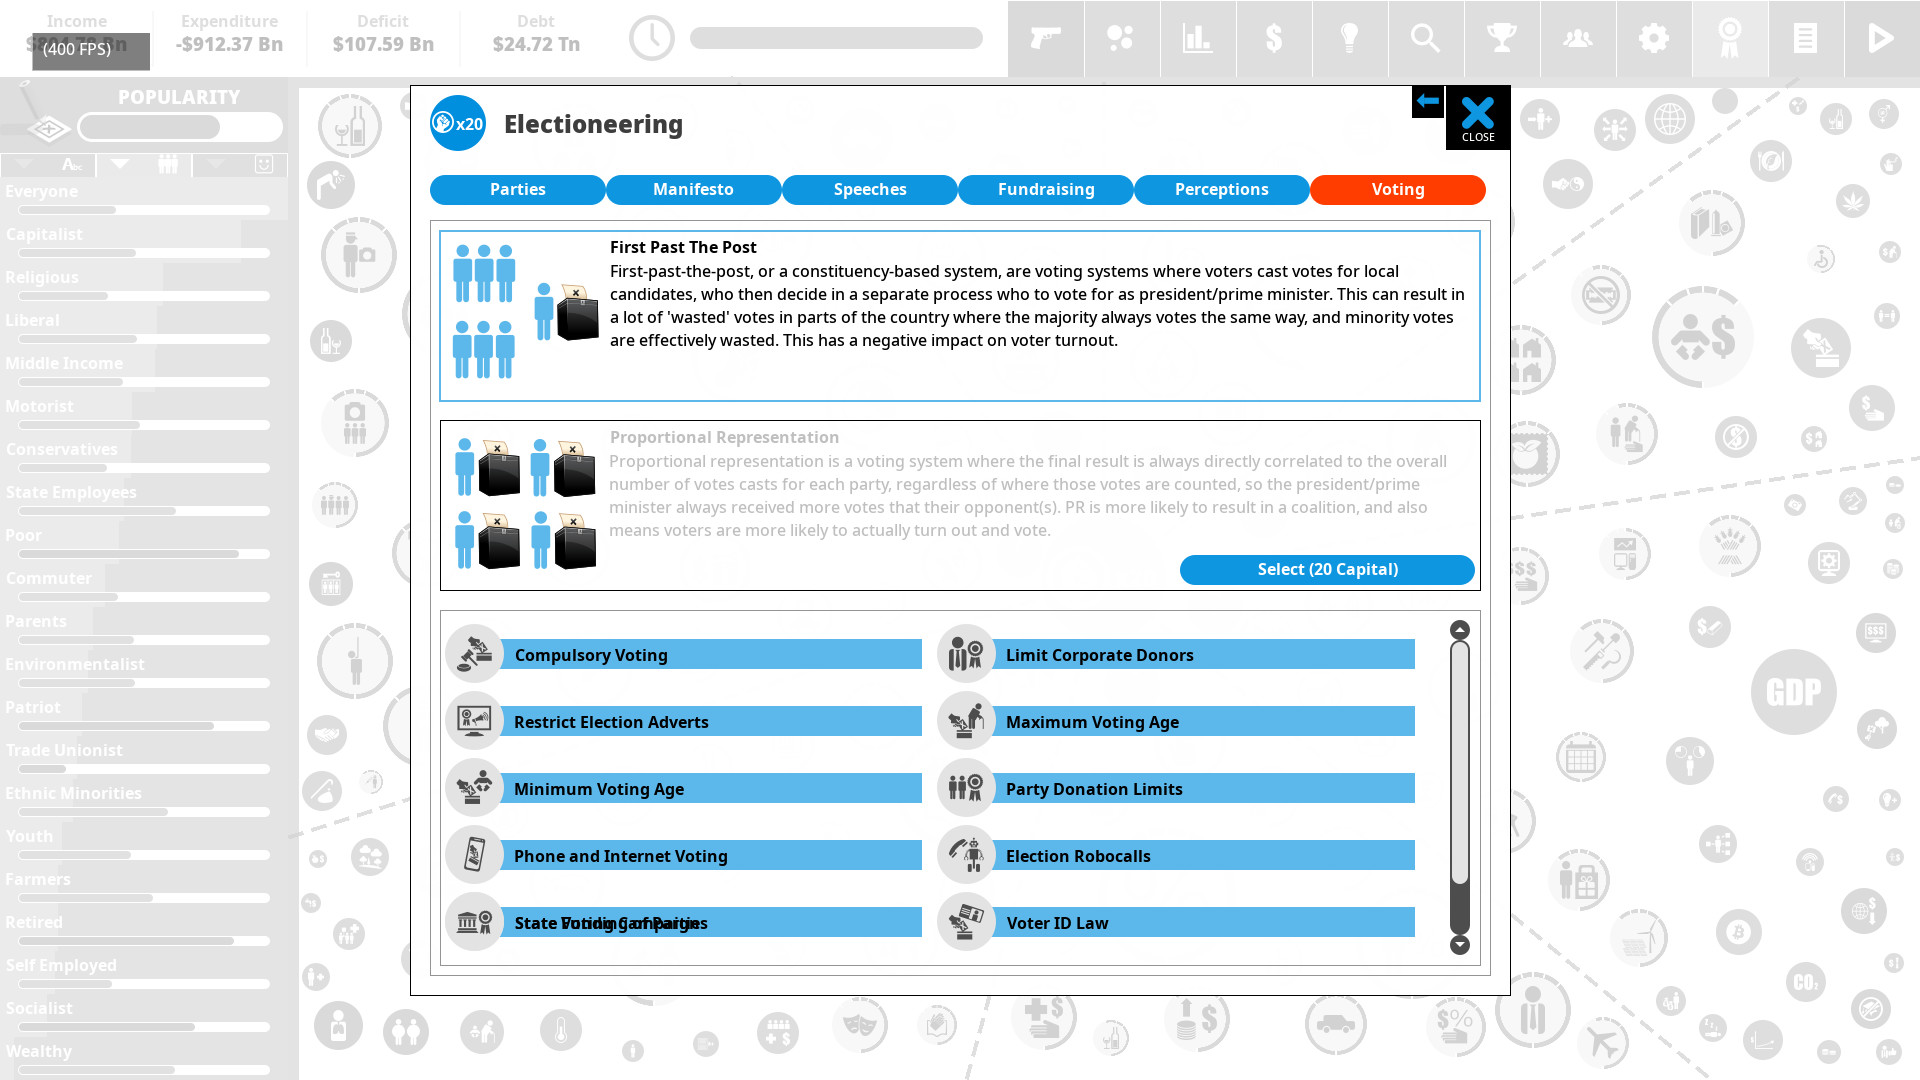Select Proportional Representation voting system
The image size is (1920, 1080).
[1328, 568]
